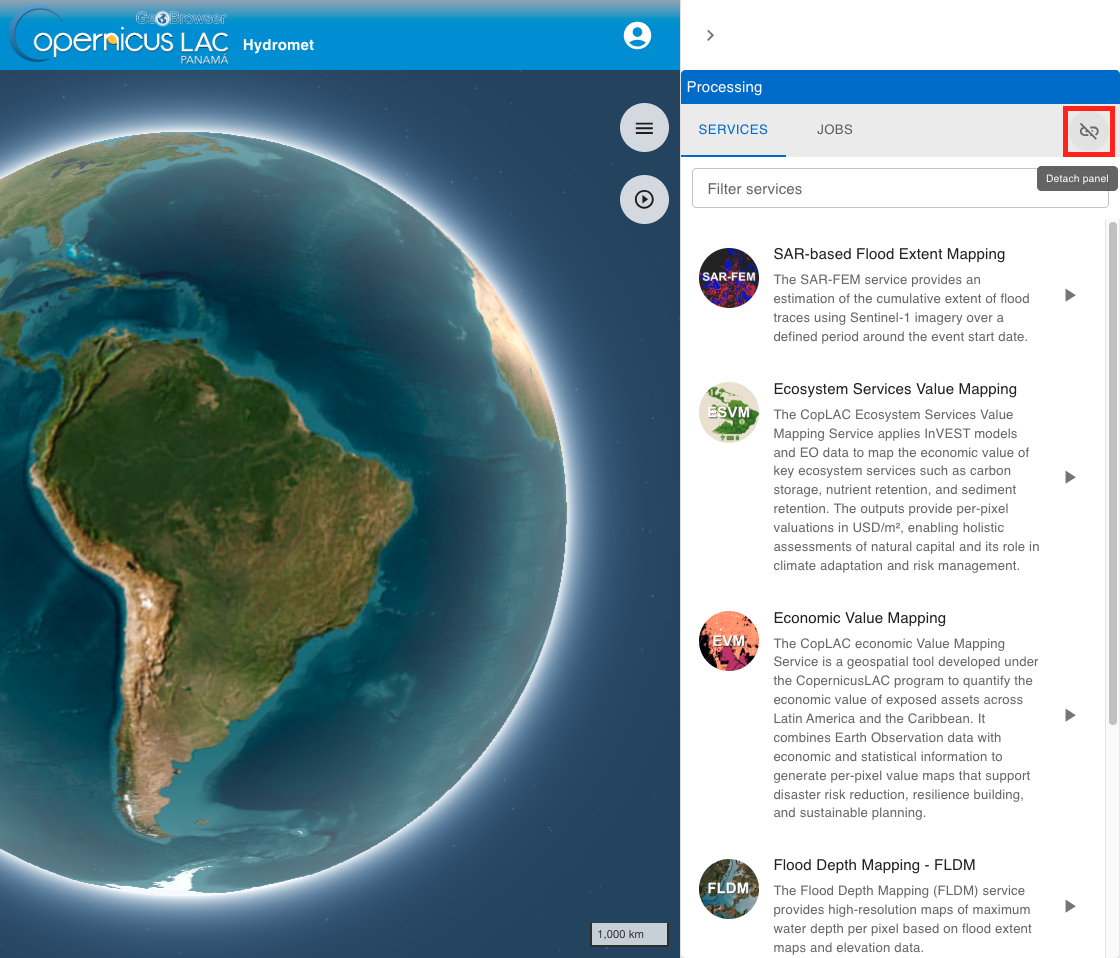1120x958 pixels.
Task: Click the services list vertical scrollbar
Action: point(1112,470)
